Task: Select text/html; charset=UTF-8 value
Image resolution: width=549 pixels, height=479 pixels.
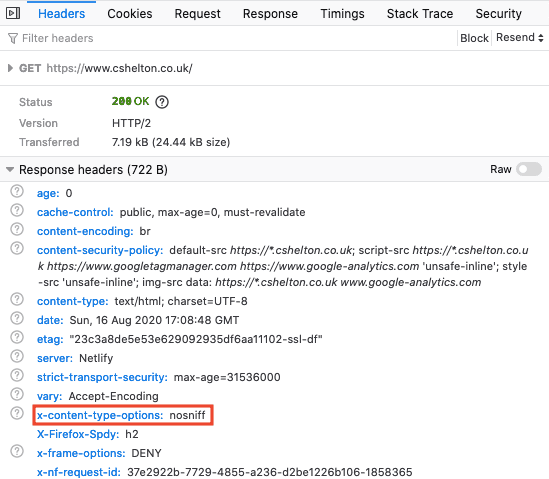Action: click(x=181, y=301)
